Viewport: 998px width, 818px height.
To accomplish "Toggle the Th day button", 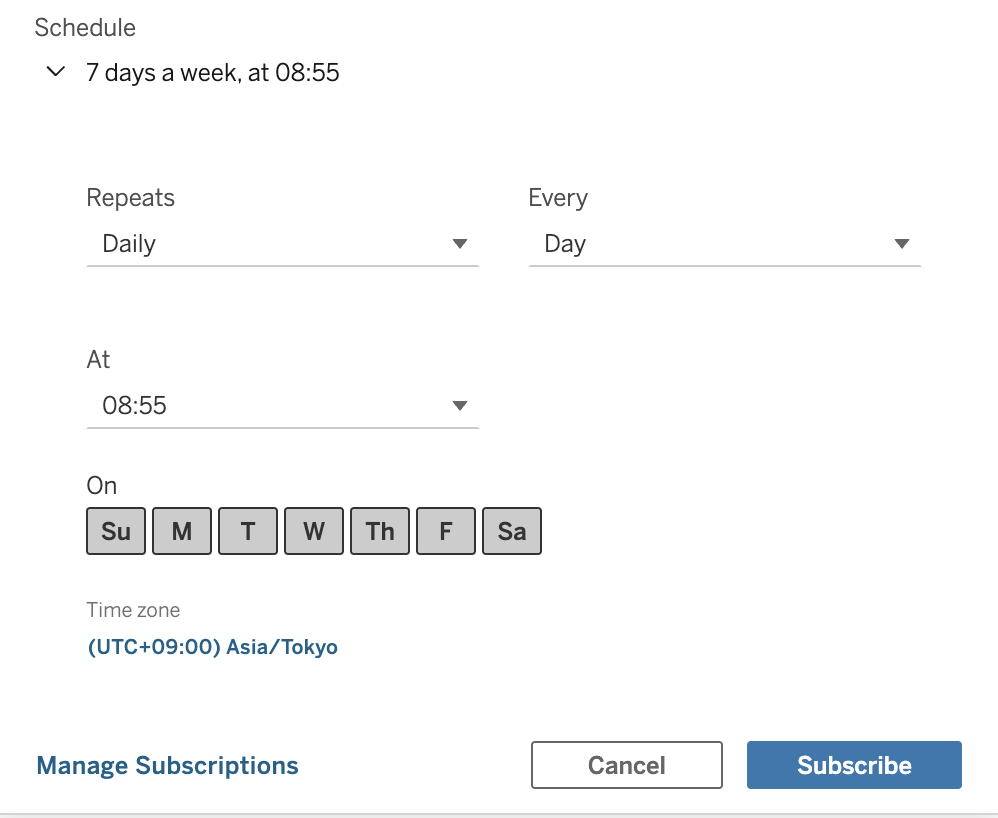I will [x=380, y=531].
